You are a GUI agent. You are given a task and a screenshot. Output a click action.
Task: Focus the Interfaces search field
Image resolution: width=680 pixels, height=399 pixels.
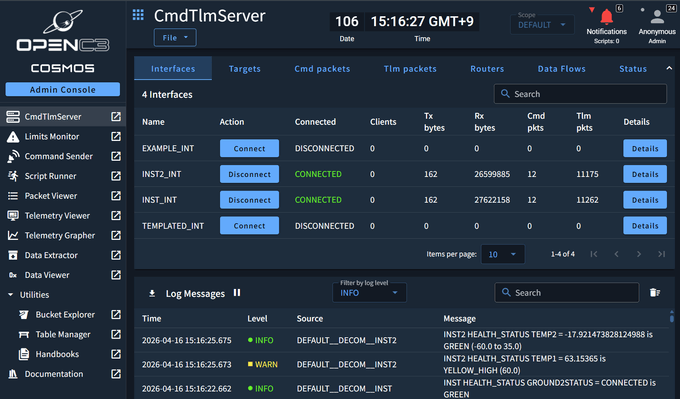click(580, 94)
